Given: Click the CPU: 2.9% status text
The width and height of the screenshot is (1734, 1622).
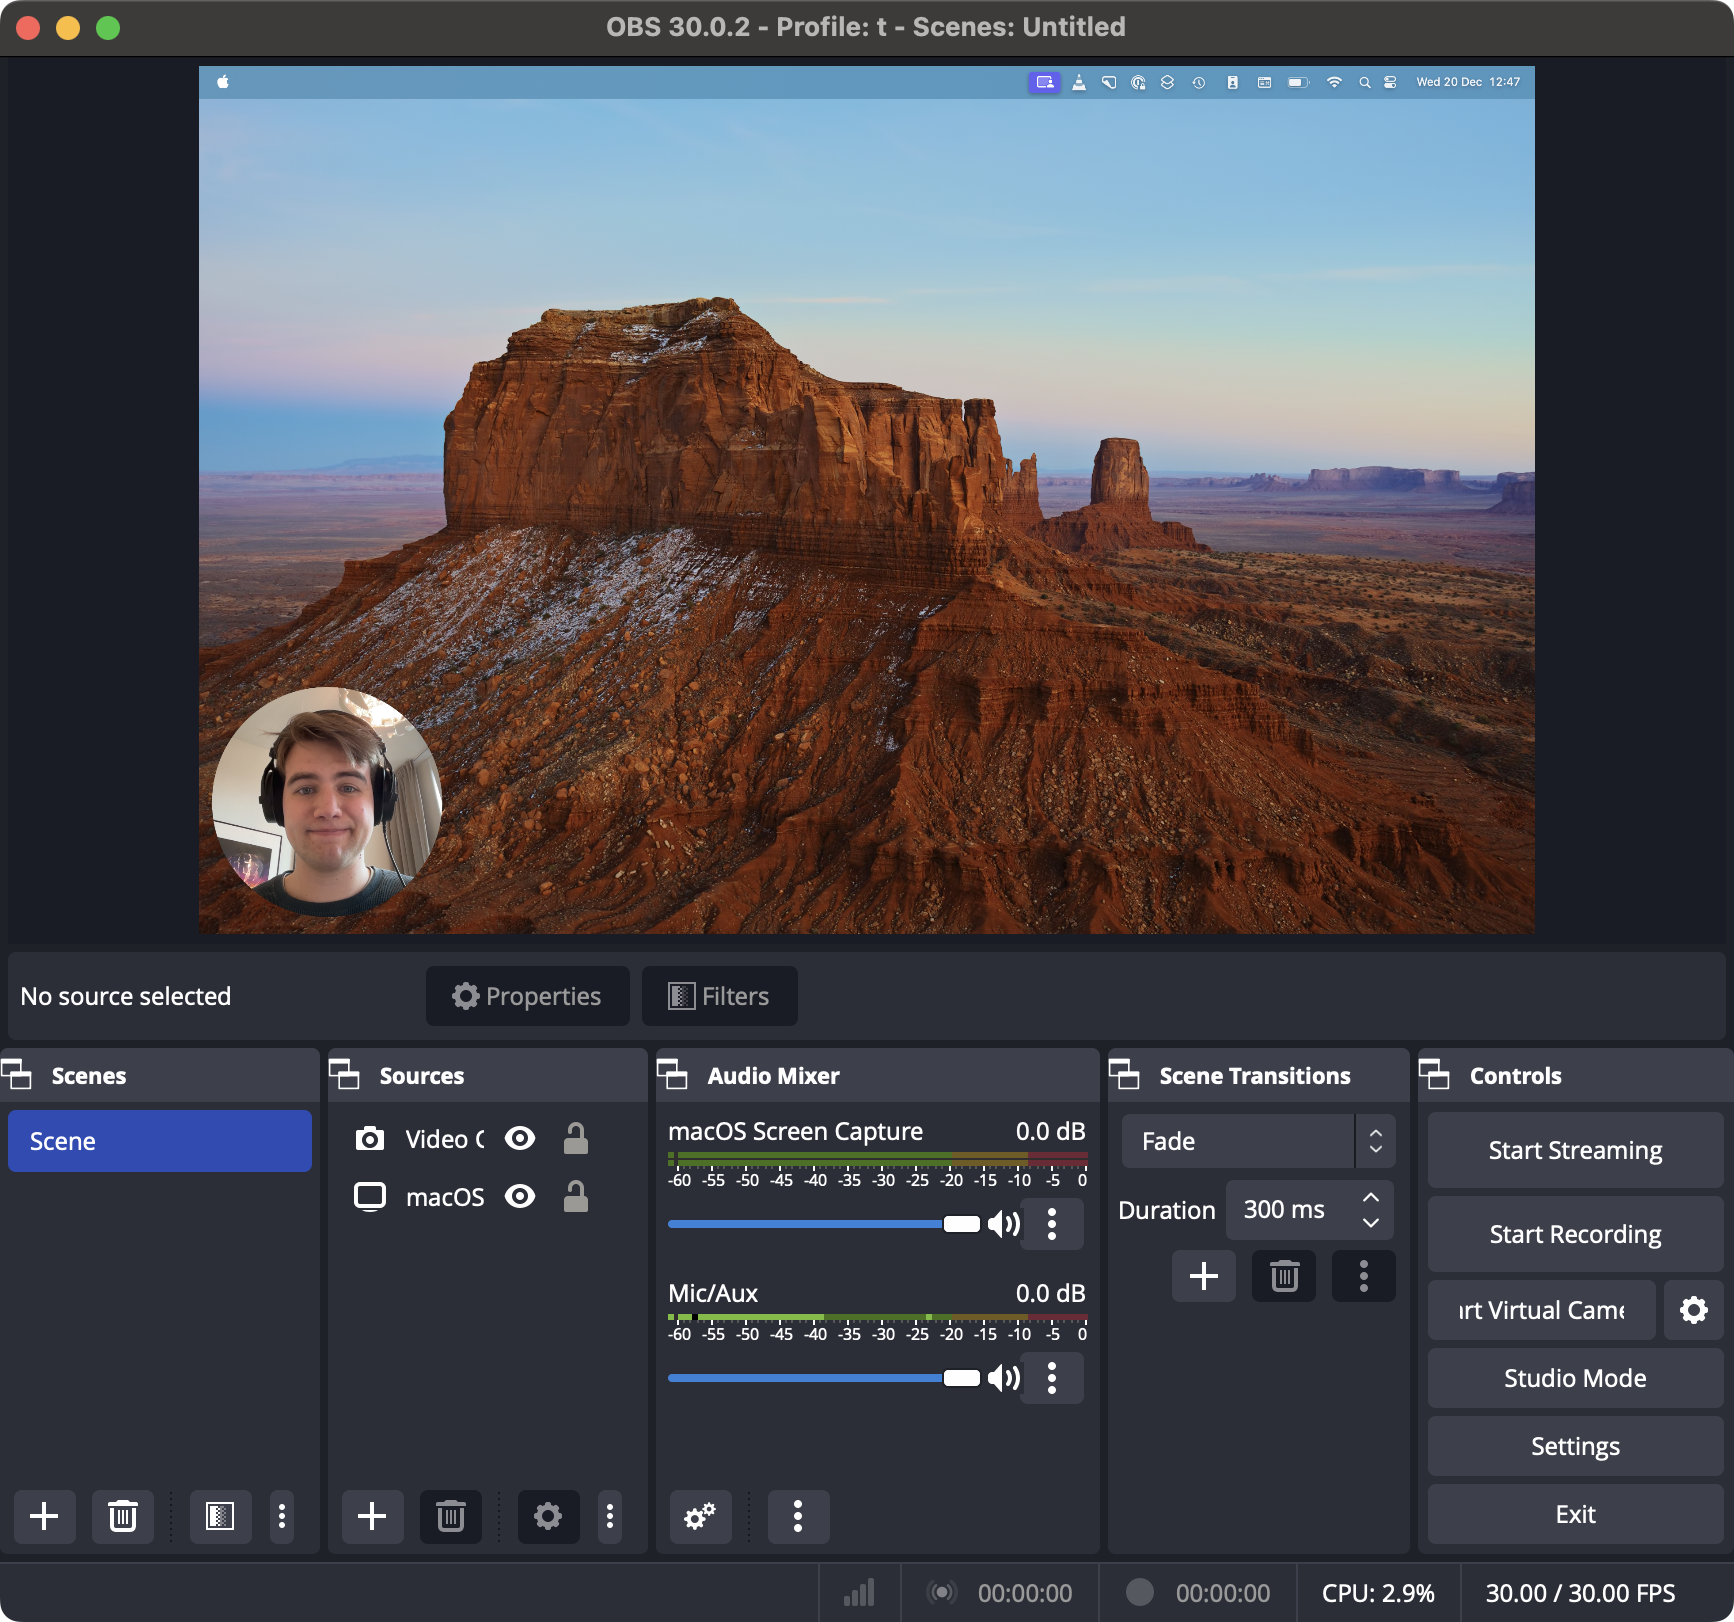Looking at the screenshot, I should [1378, 1593].
